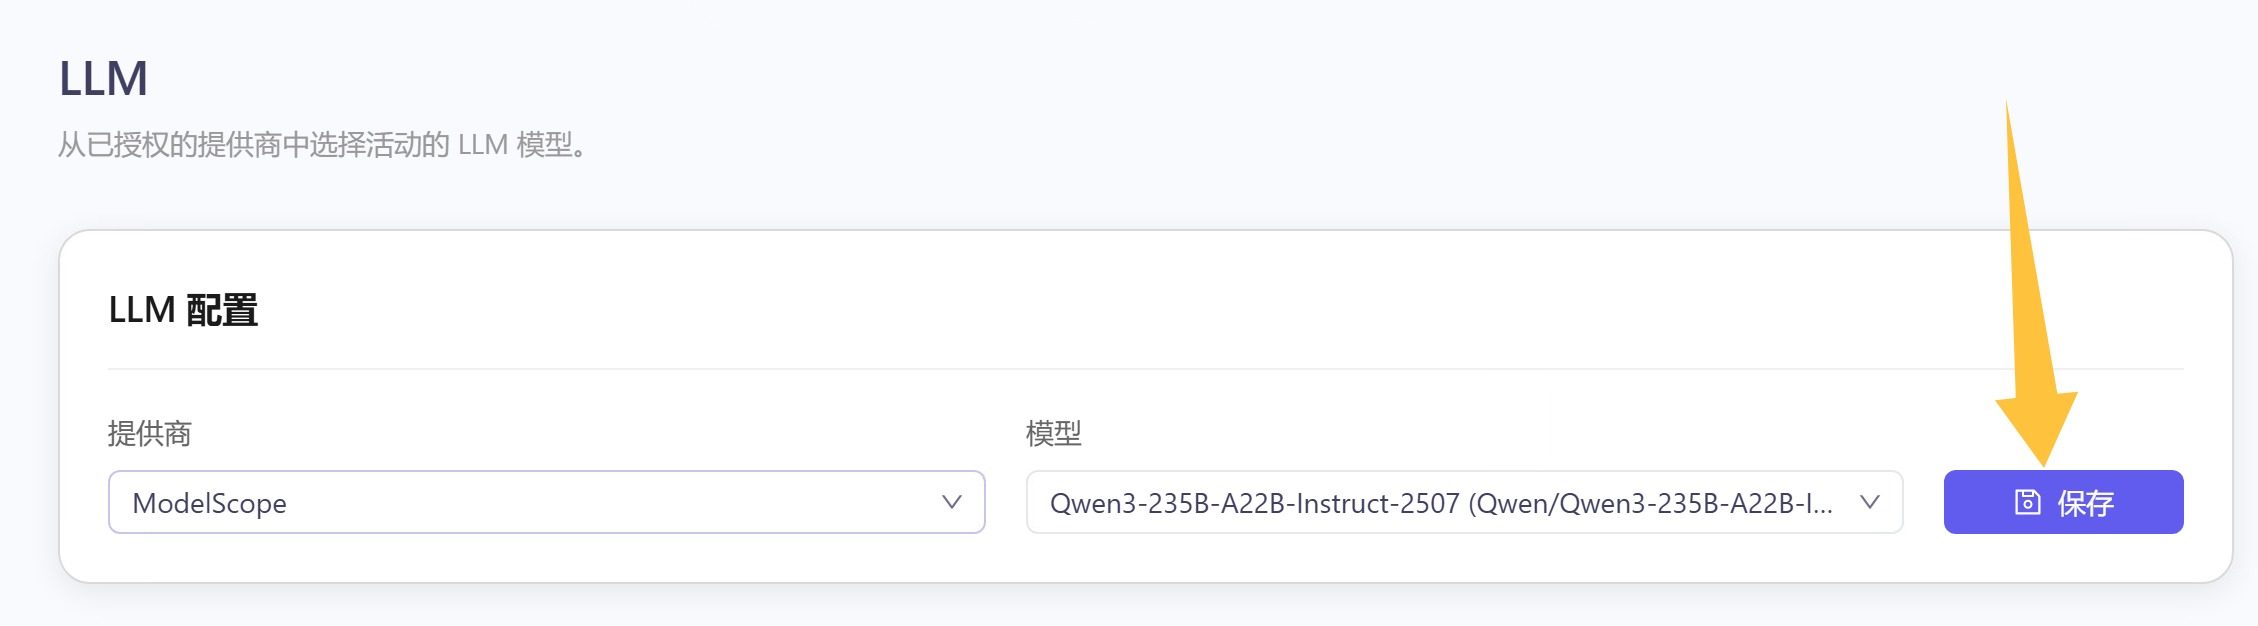Open the 提供商 provider dropdown
Viewport: 2258px width, 626px height.
click(546, 502)
